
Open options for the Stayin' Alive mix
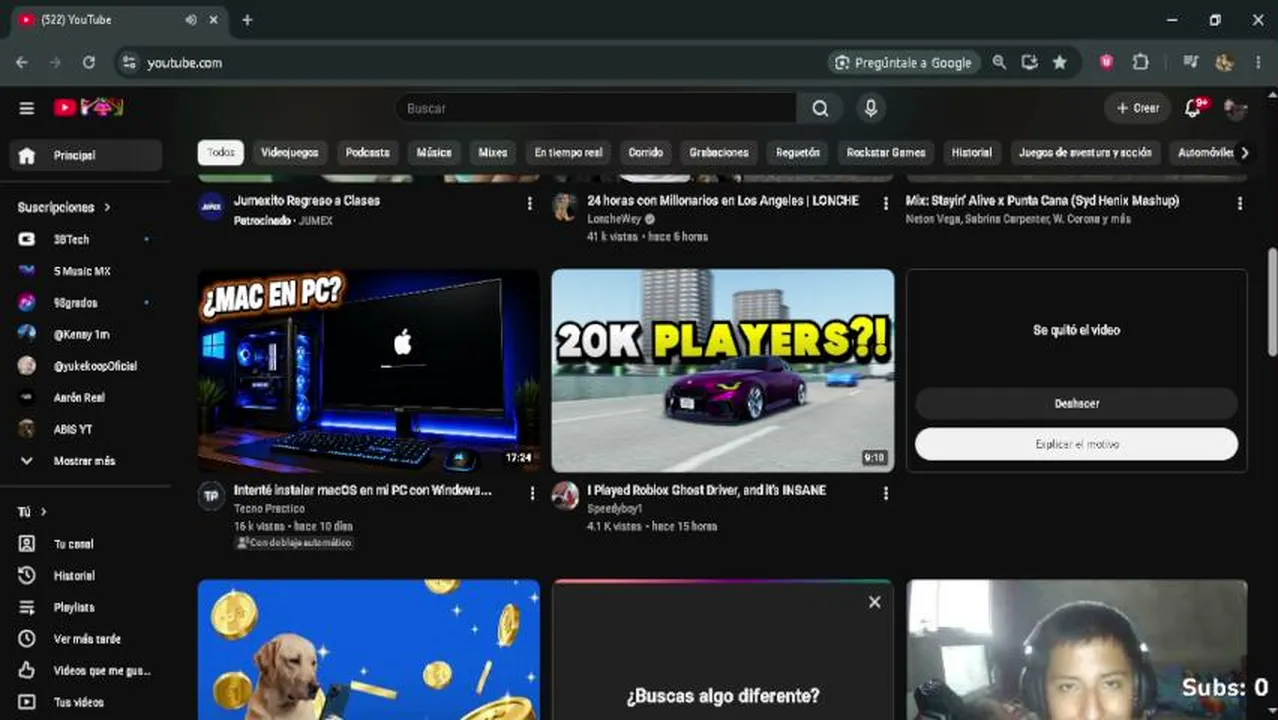(x=1240, y=203)
